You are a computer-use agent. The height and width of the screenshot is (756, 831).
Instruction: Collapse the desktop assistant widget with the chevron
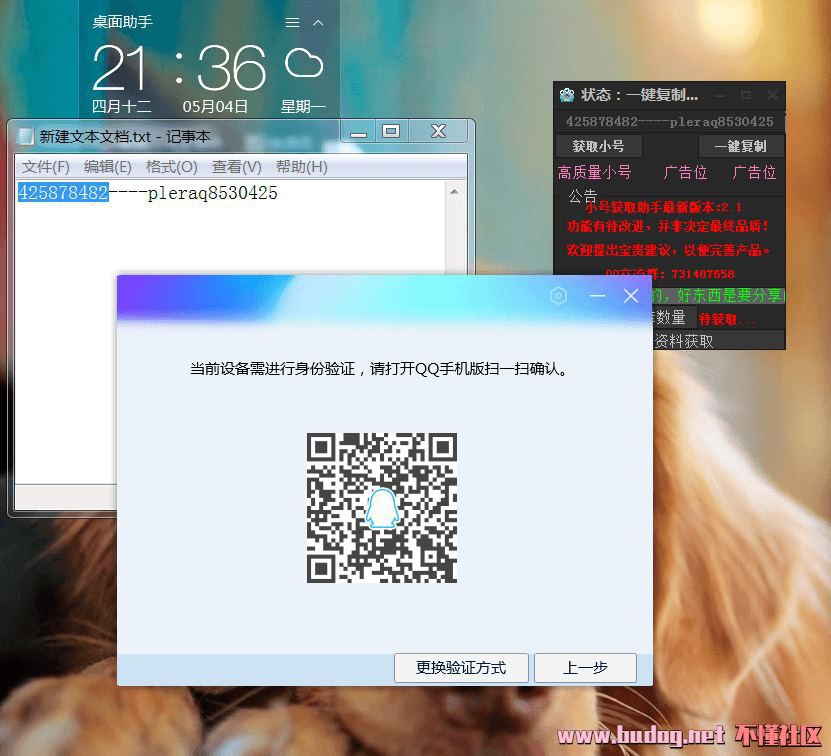point(319,22)
